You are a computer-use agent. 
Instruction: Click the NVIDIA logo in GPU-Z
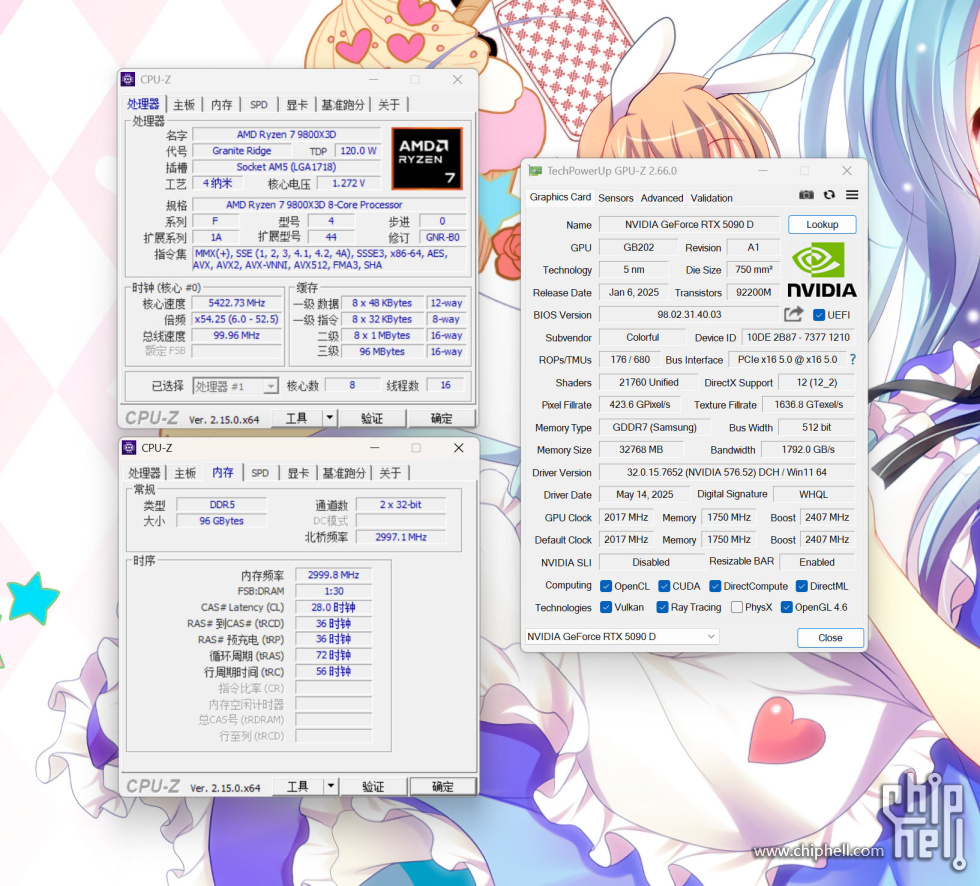821,269
